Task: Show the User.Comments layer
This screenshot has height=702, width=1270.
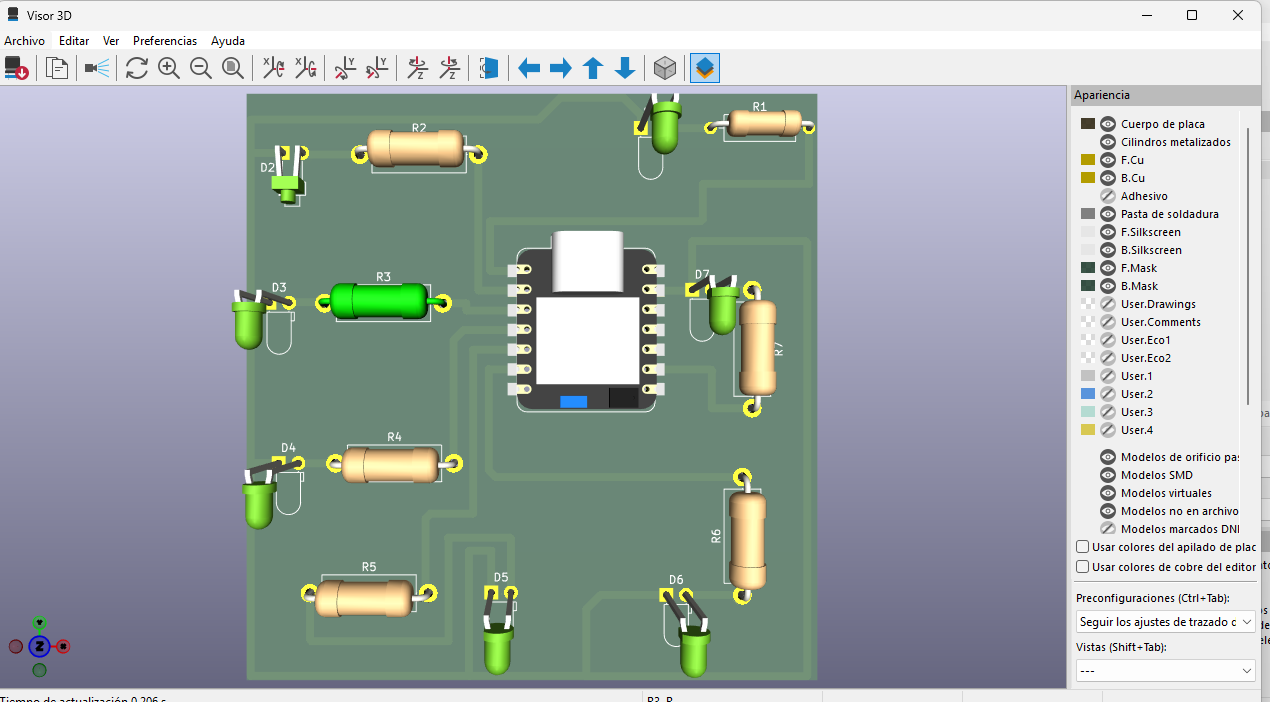Action: [1108, 322]
